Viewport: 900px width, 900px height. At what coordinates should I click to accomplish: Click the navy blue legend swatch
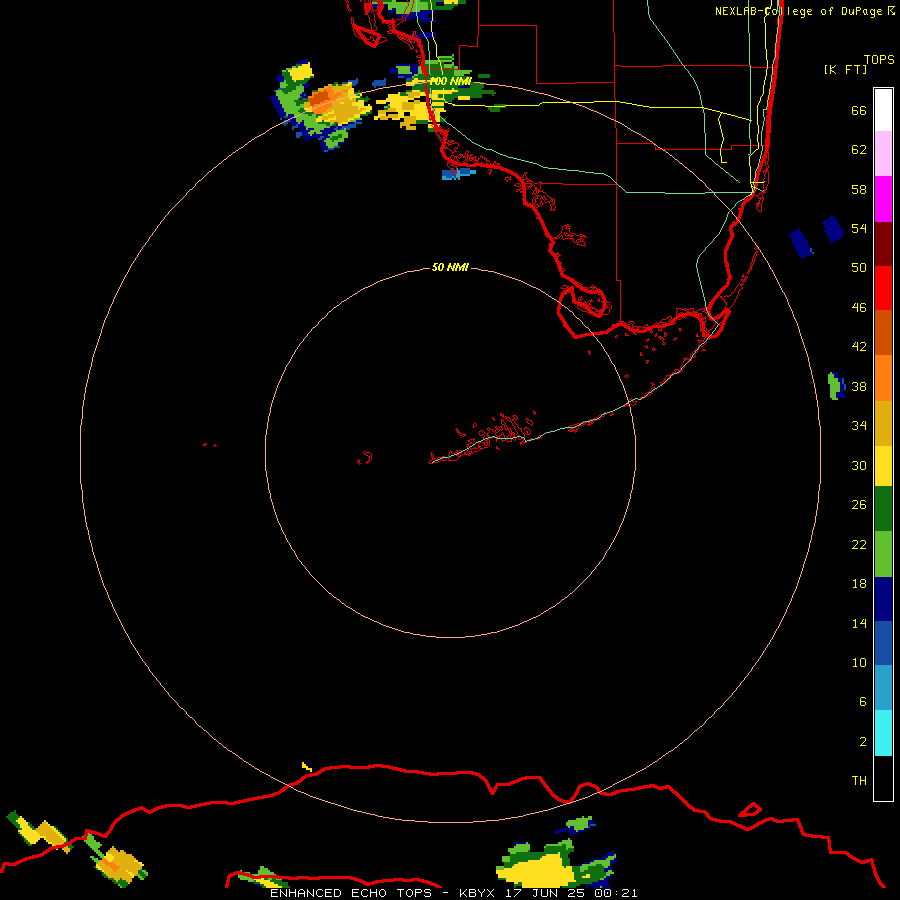(x=883, y=599)
